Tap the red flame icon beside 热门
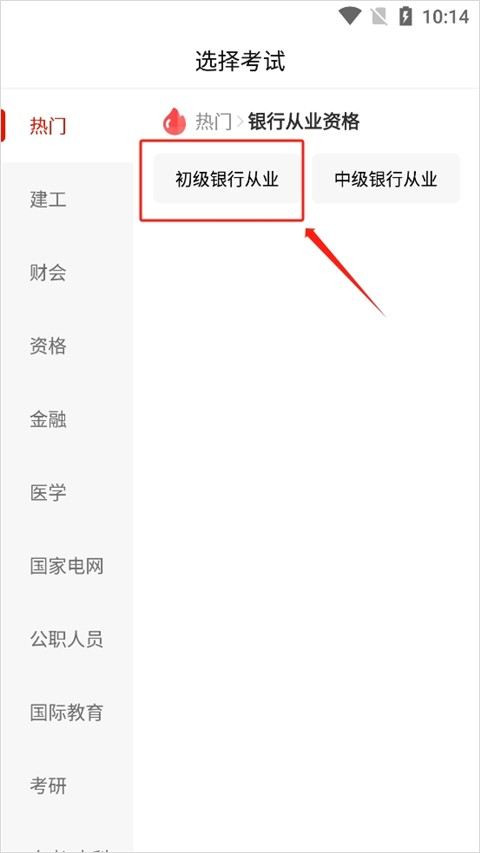The height and width of the screenshot is (853, 480). (x=174, y=121)
